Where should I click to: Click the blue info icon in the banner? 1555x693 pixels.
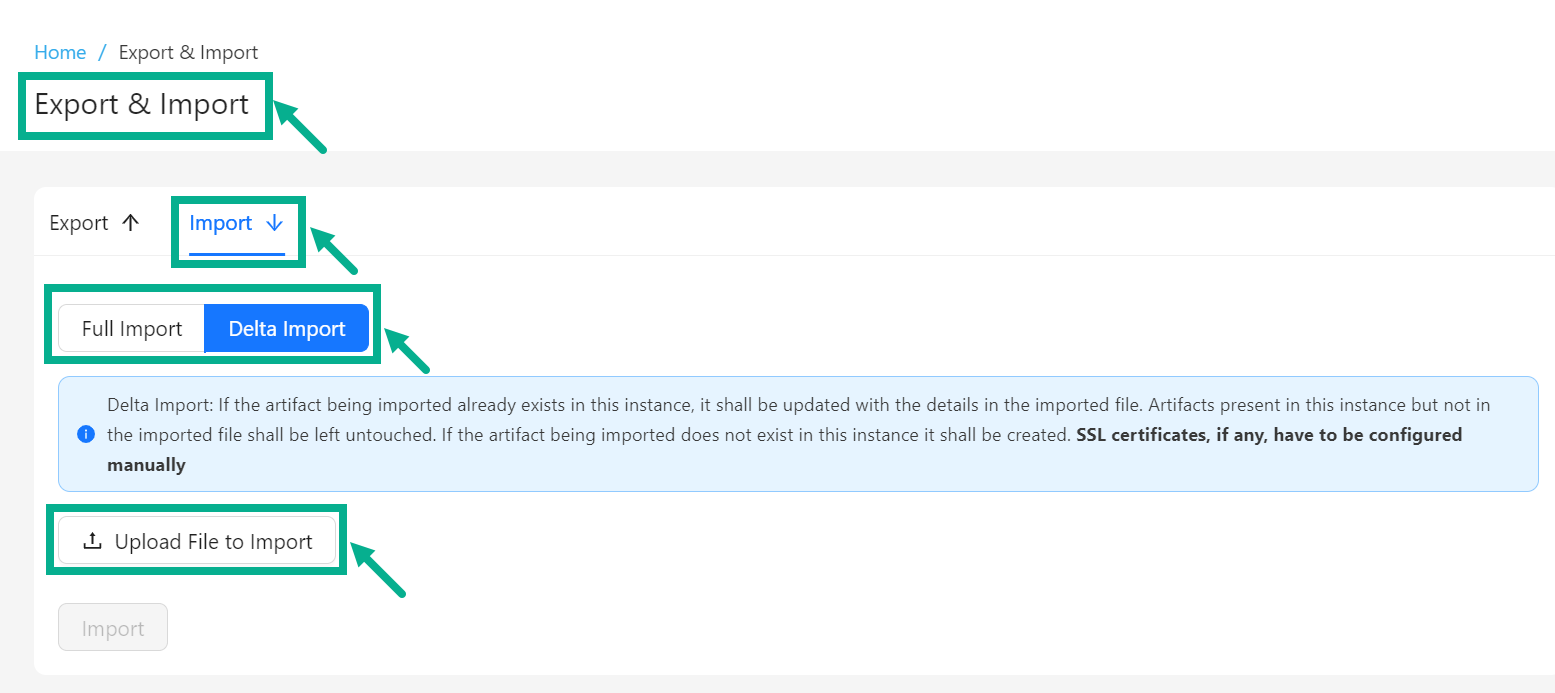click(86, 434)
